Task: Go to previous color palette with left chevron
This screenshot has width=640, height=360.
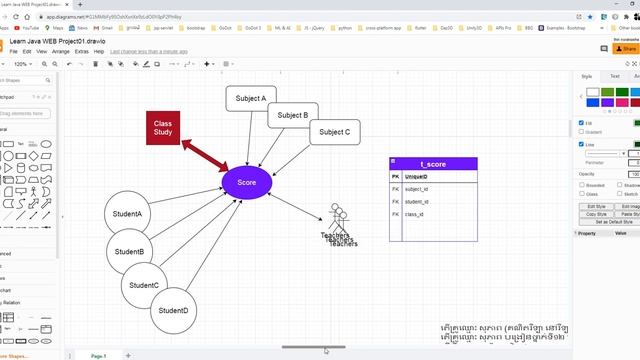Action: [581, 97]
